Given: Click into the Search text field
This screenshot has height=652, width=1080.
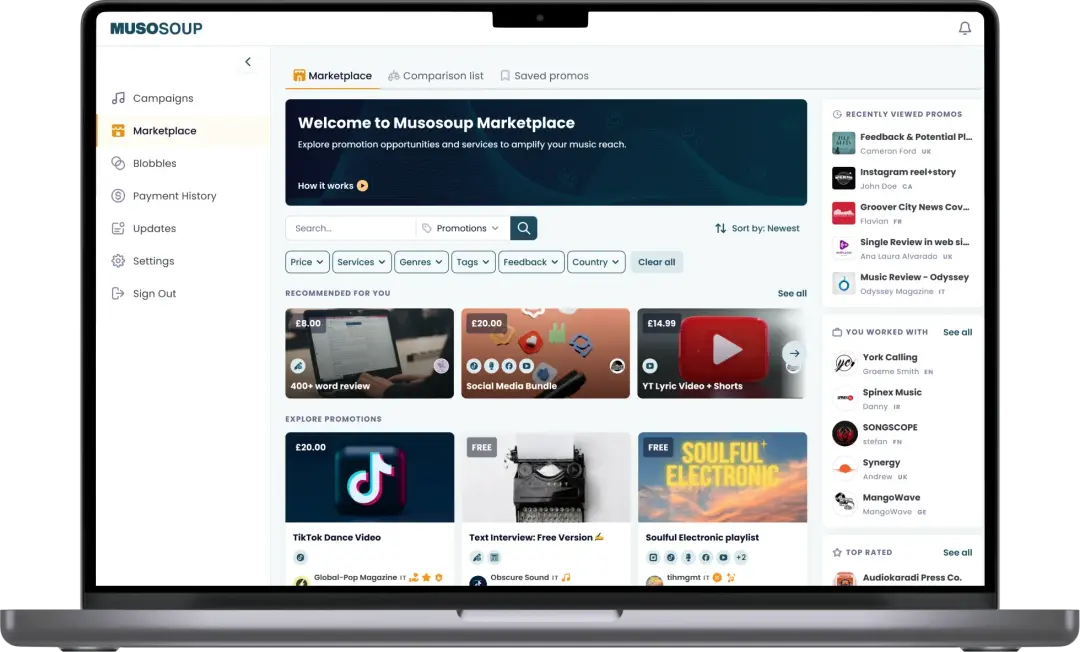Looking at the screenshot, I should click(x=350, y=228).
